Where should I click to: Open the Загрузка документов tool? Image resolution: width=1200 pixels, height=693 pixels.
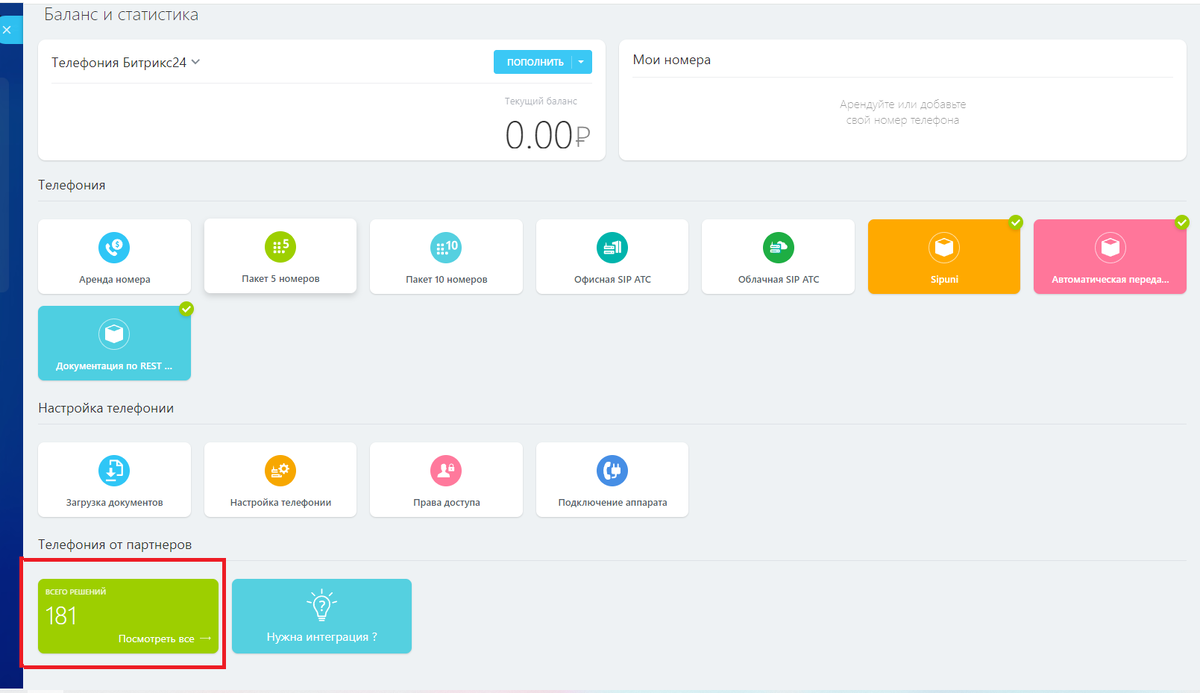[x=114, y=479]
